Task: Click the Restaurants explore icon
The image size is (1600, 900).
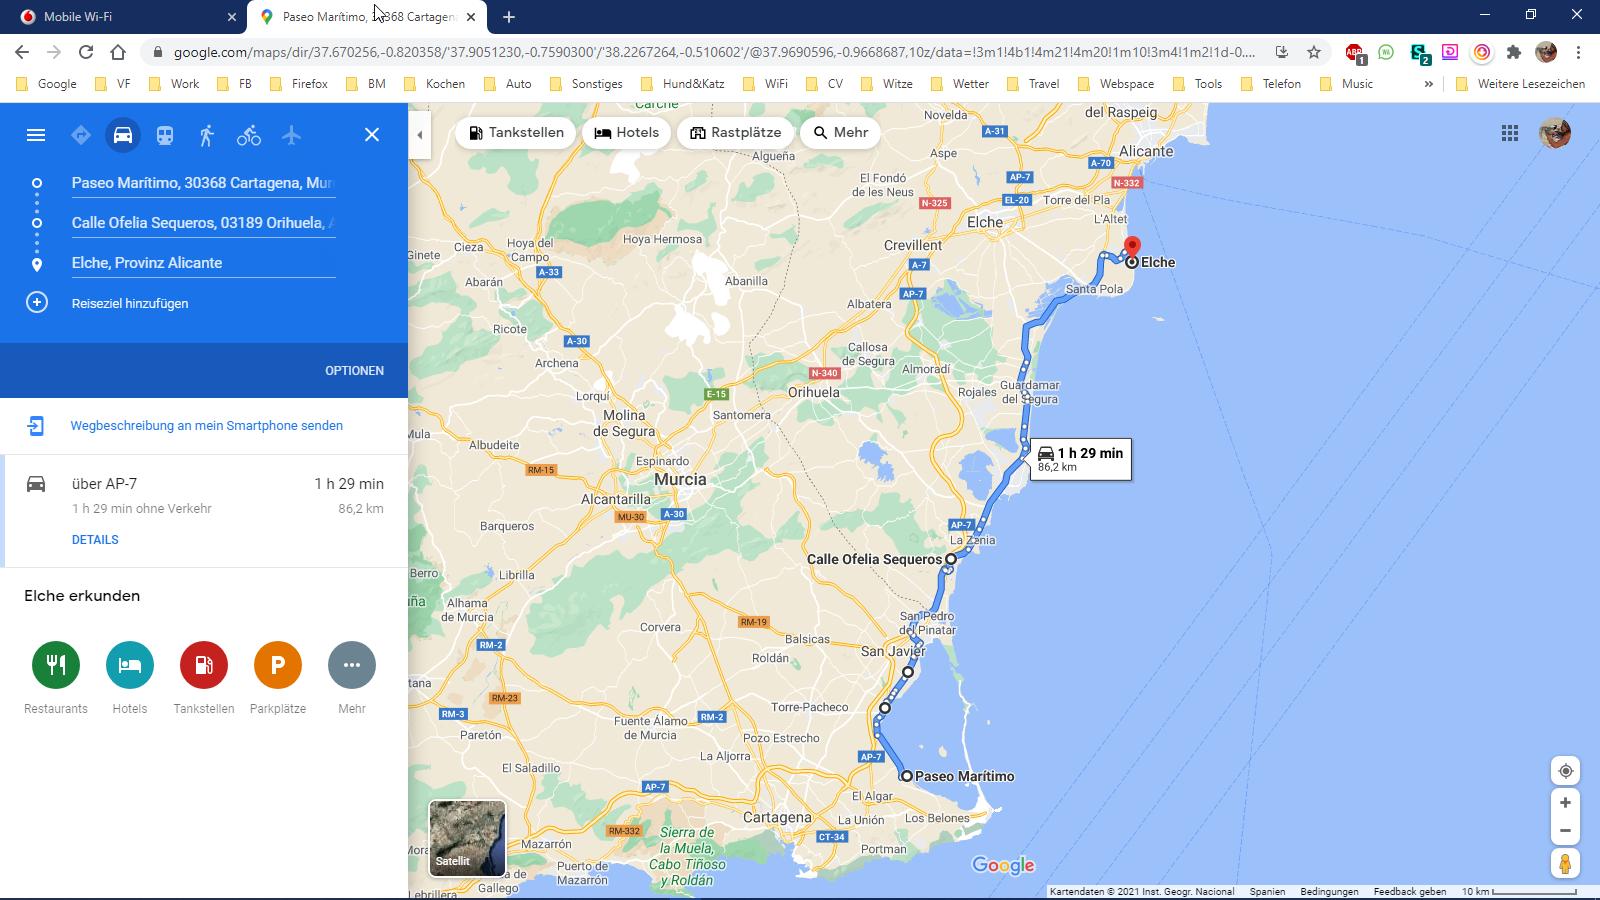Action: (56, 665)
